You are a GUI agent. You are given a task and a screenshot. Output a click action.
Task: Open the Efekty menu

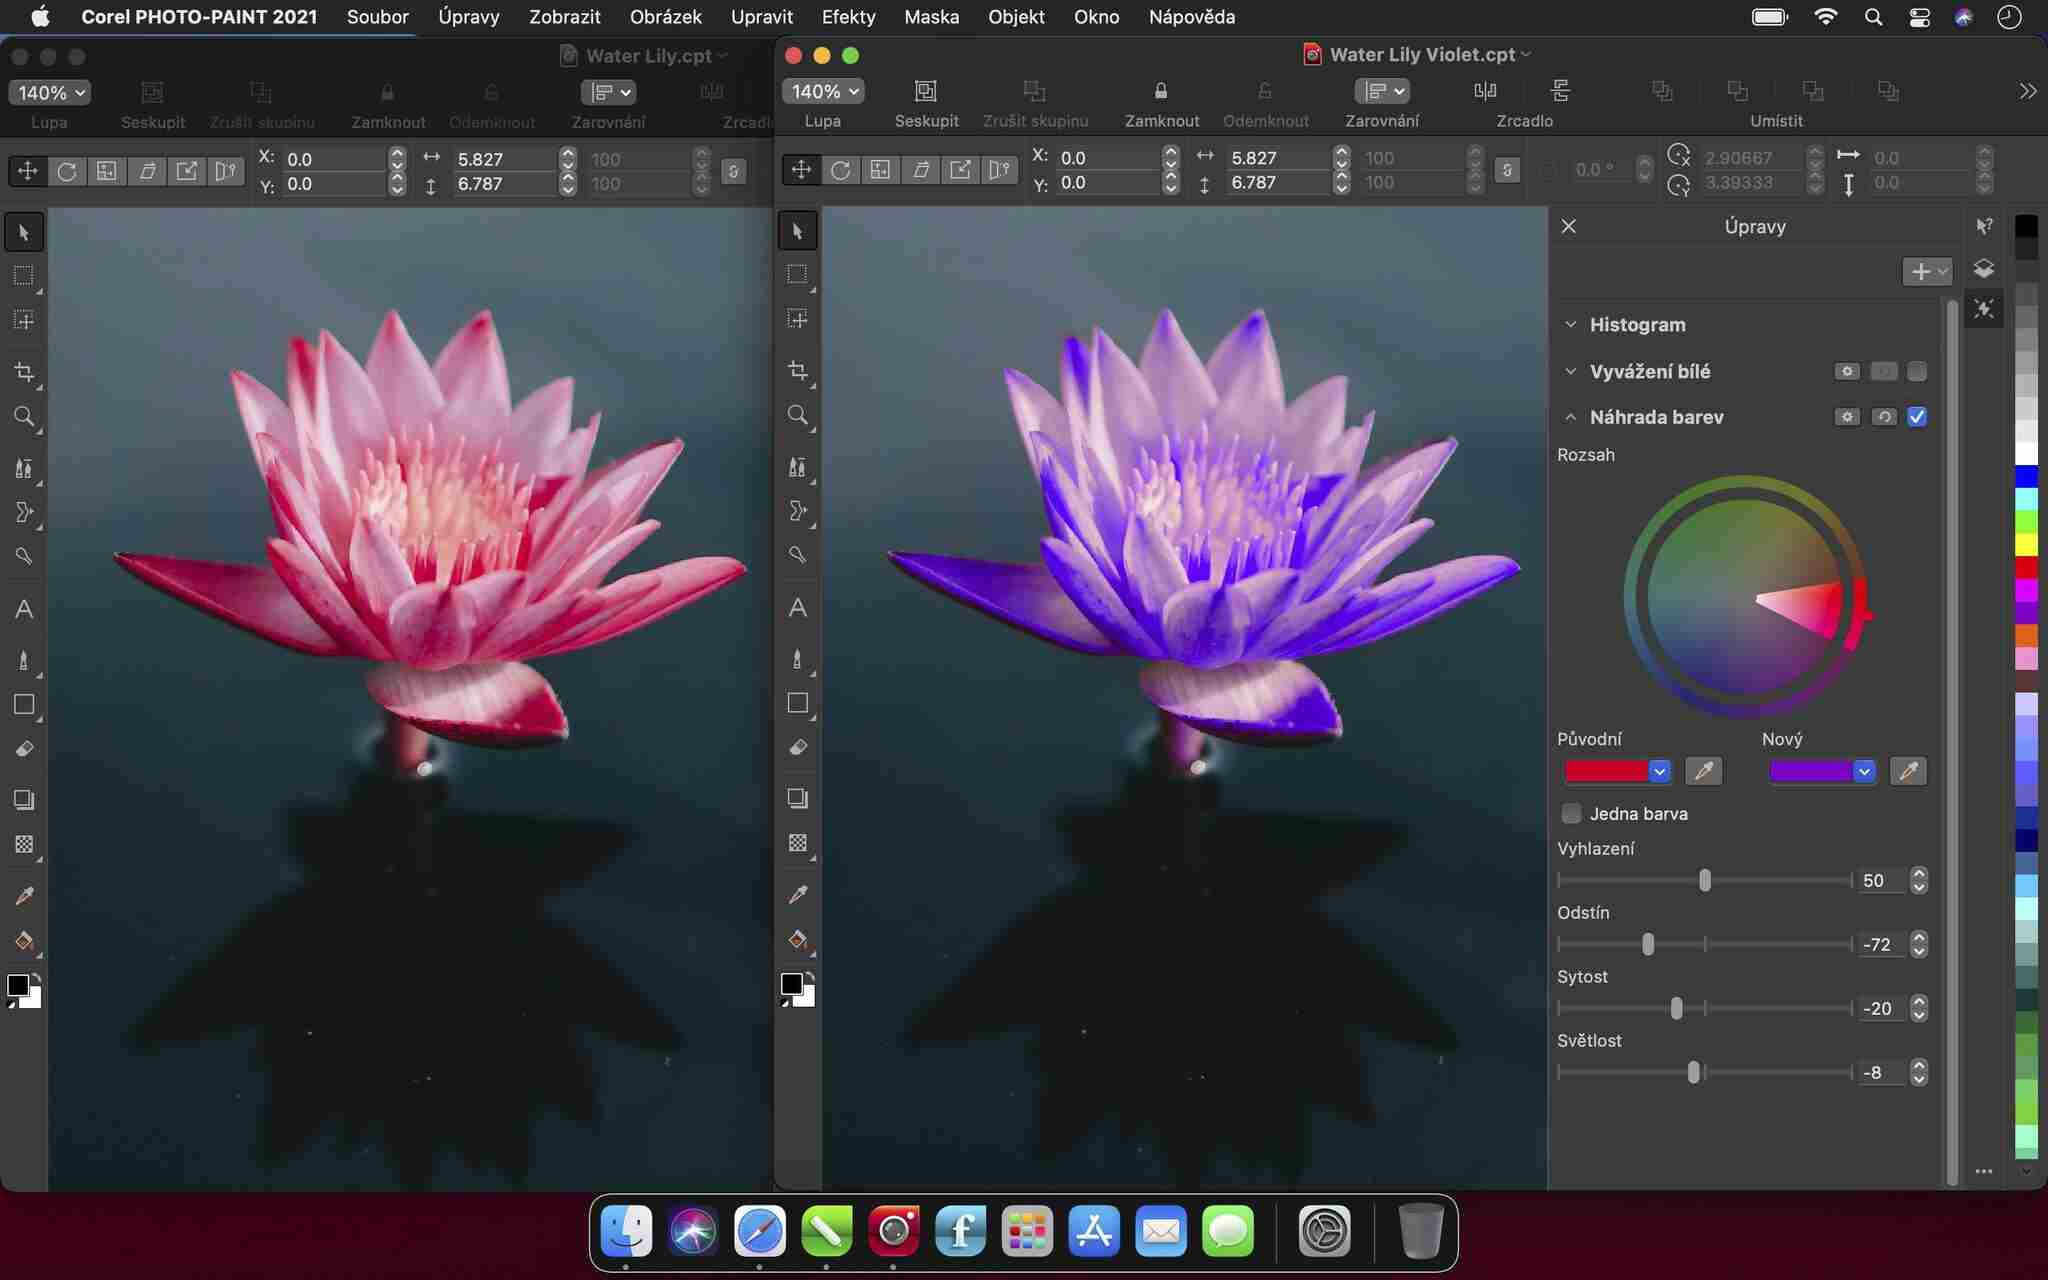point(848,17)
